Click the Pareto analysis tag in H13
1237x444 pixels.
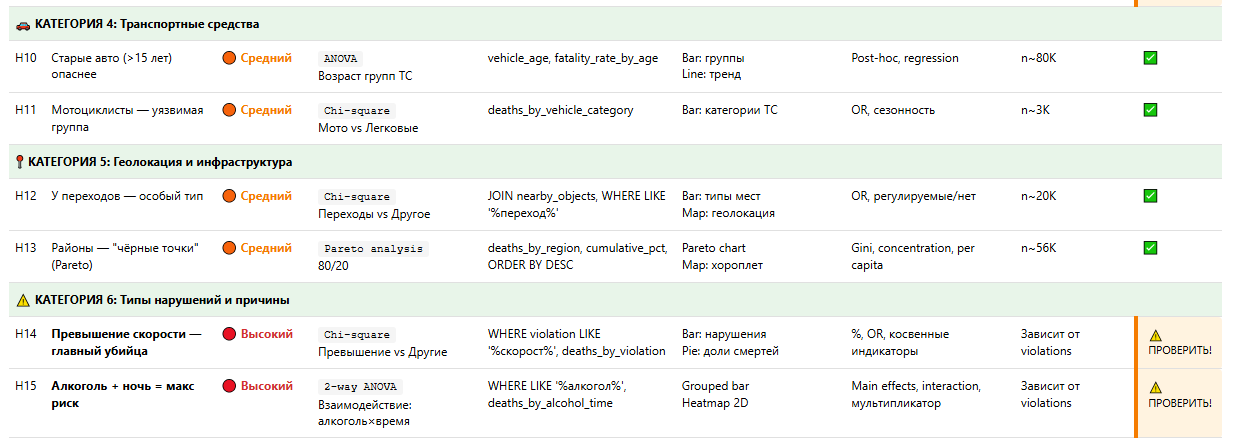(x=373, y=249)
